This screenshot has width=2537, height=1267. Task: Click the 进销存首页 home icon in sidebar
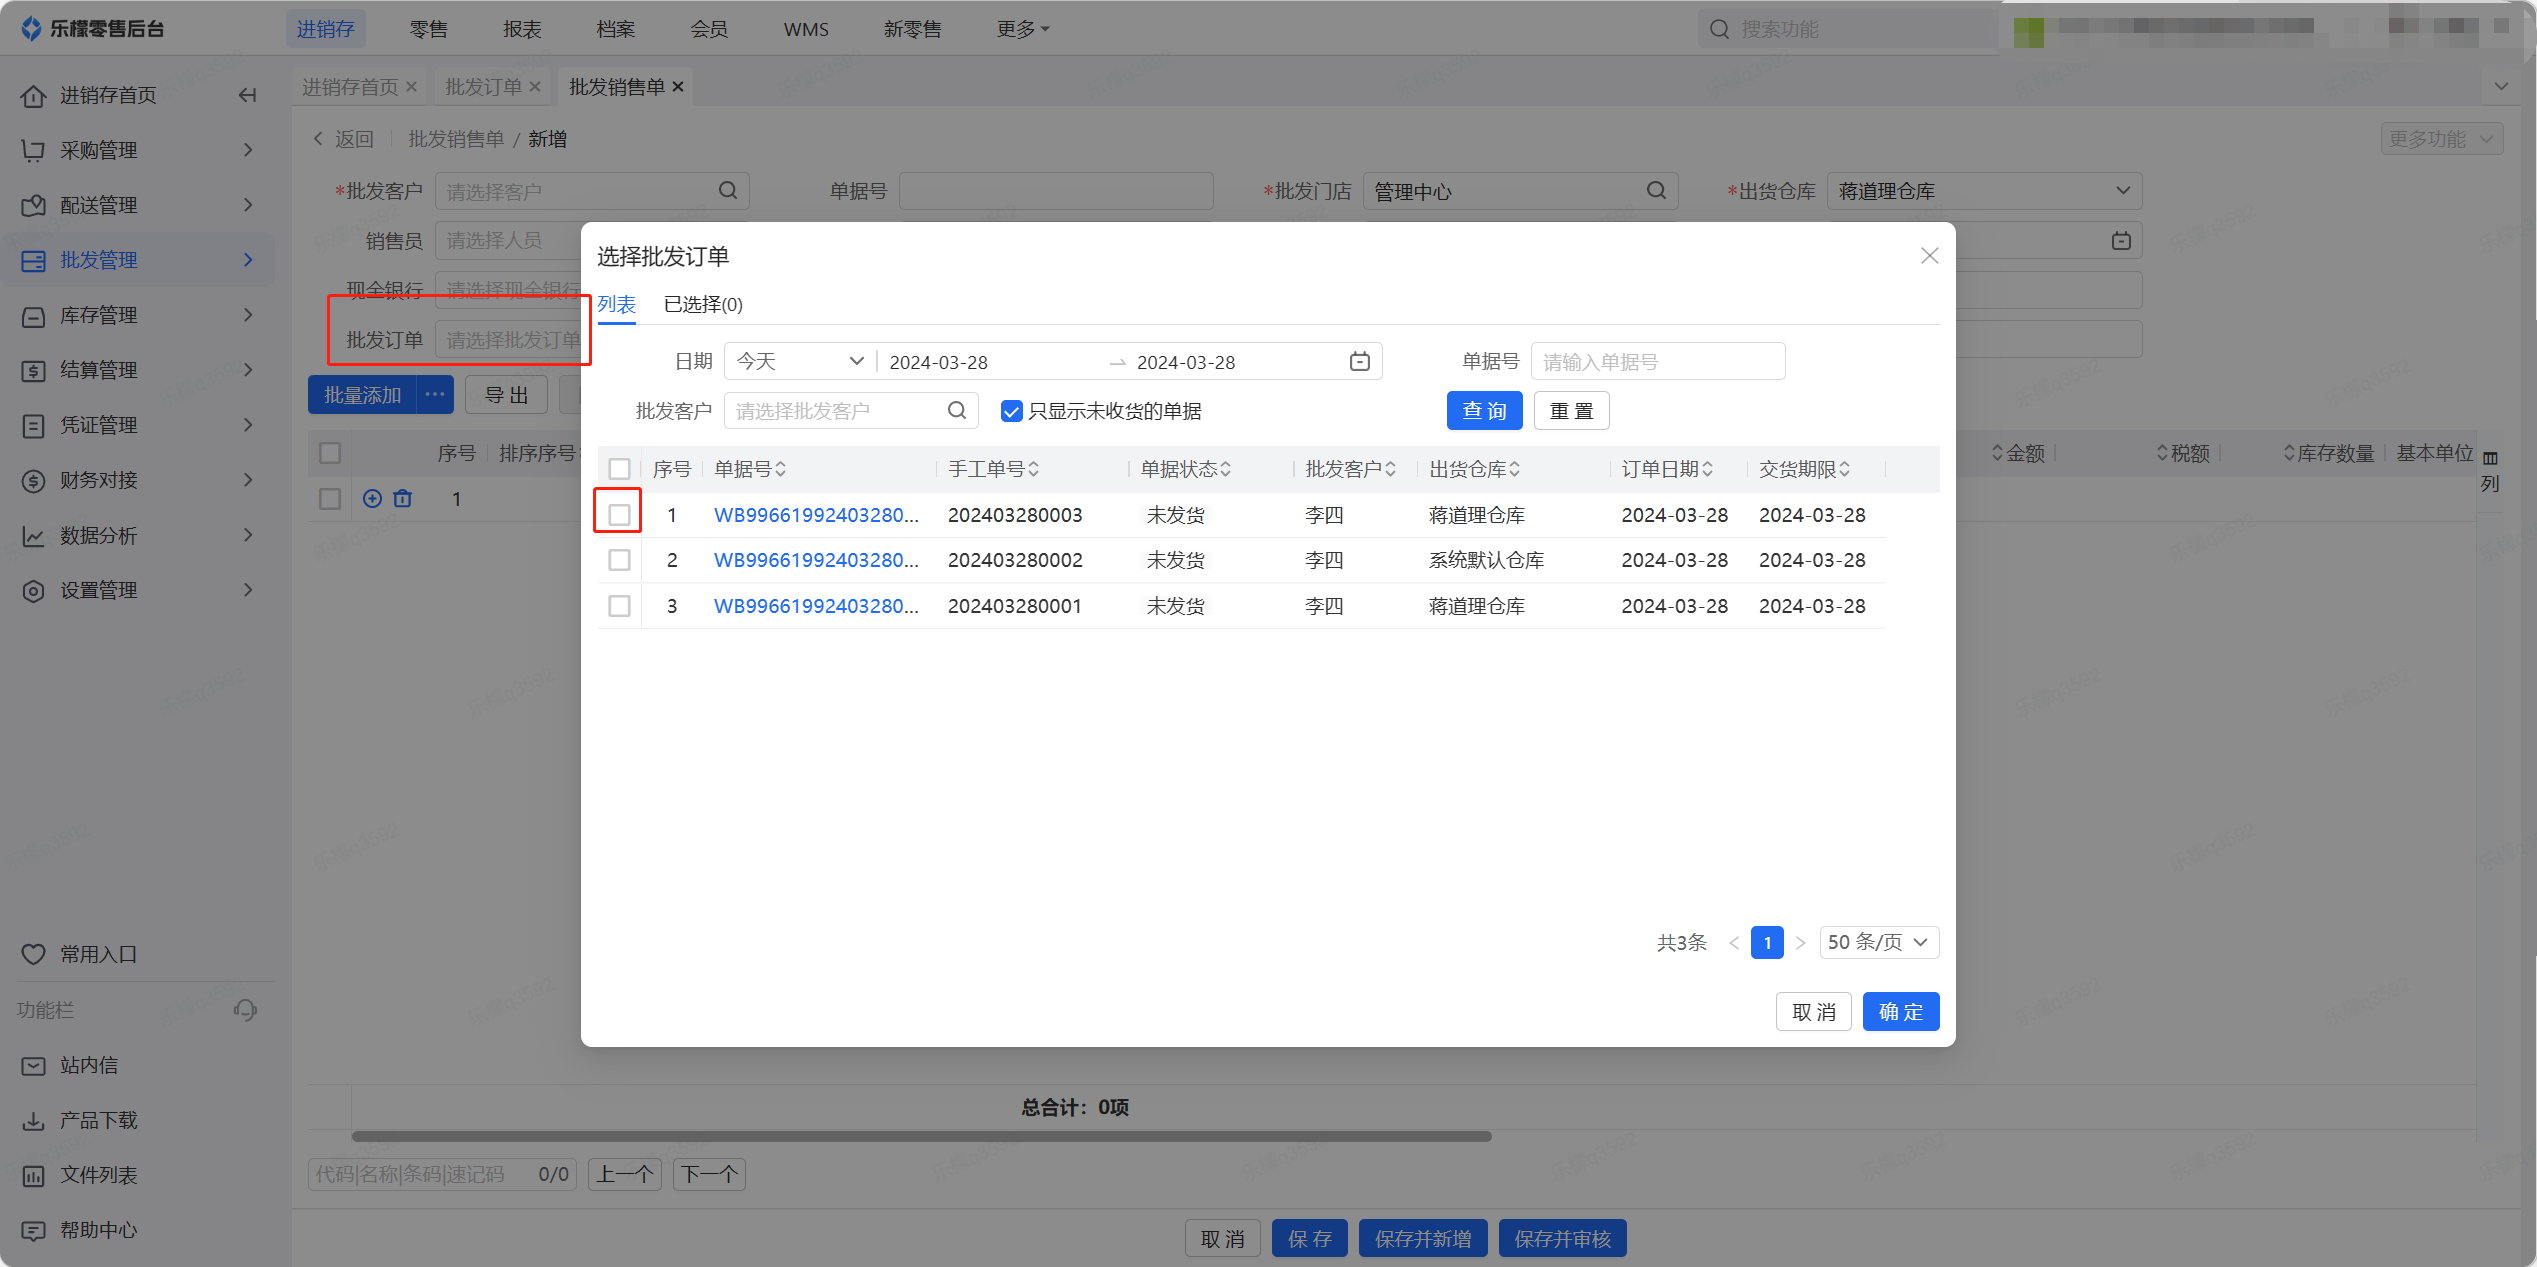(33, 95)
